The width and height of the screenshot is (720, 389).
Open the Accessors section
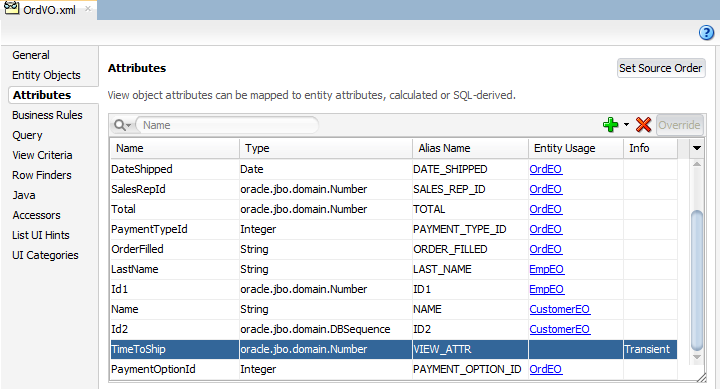coord(36,215)
